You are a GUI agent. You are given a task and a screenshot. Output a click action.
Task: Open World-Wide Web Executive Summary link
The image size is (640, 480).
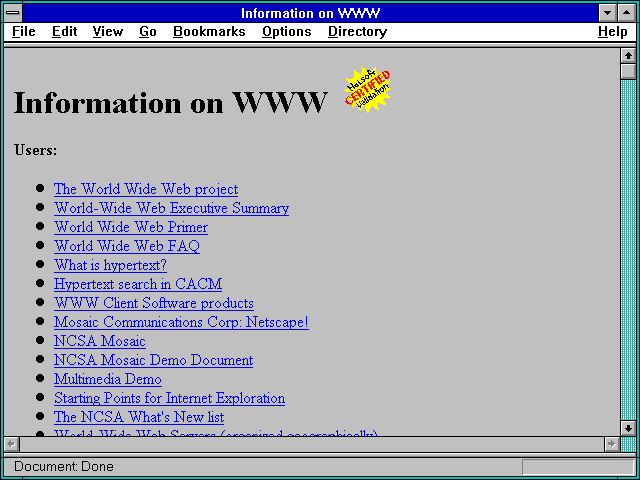tap(171, 209)
